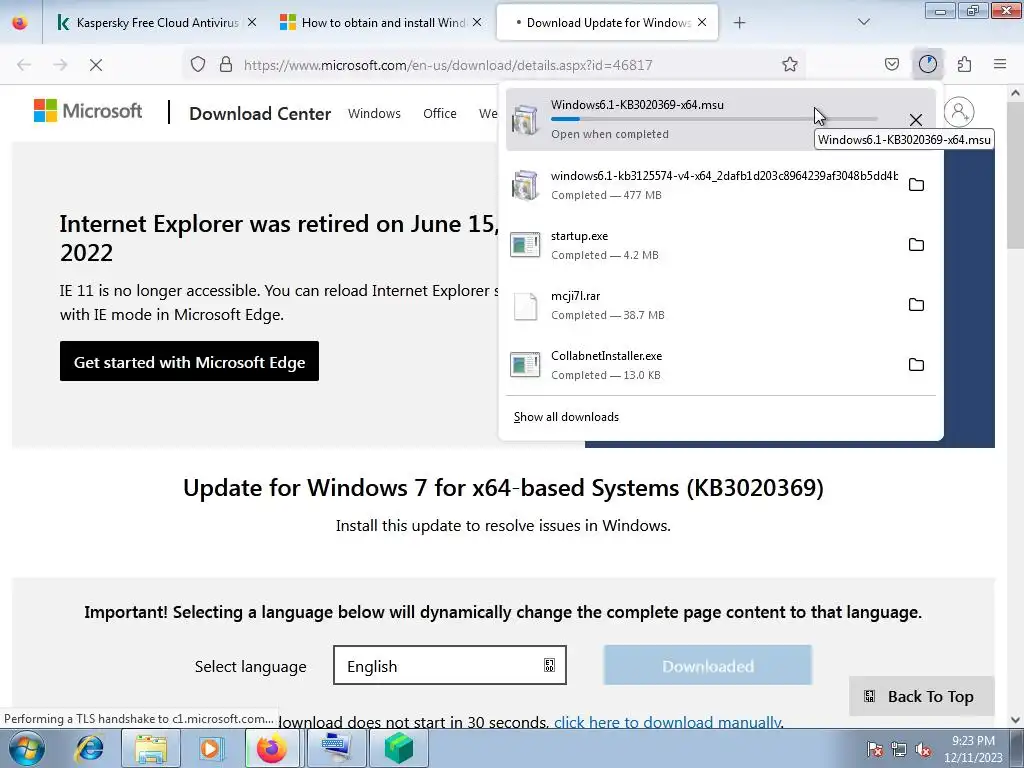Show startup.exe in folder
The height and width of the screenshot is (768, 1024).
917,245
